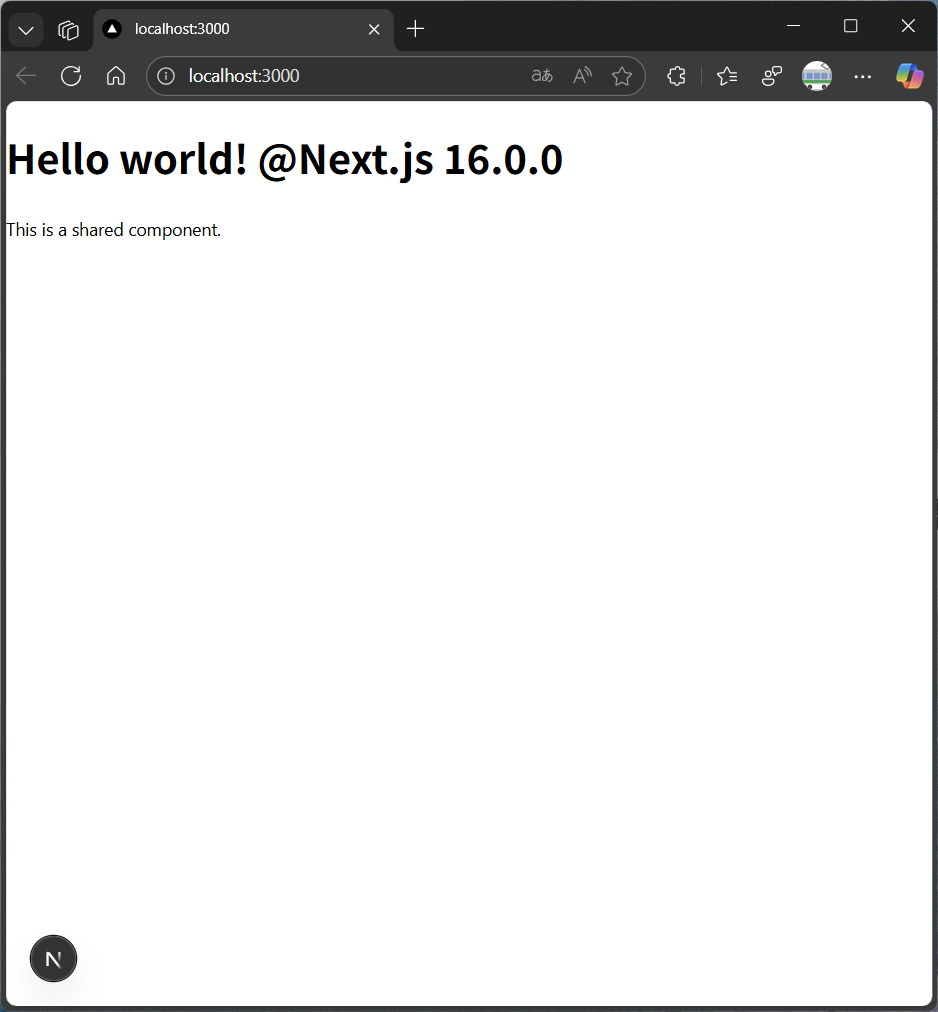The height and width of the screenshot is (1012, 938).
Task: Open the Favorites list
Action: pos(727,76)
